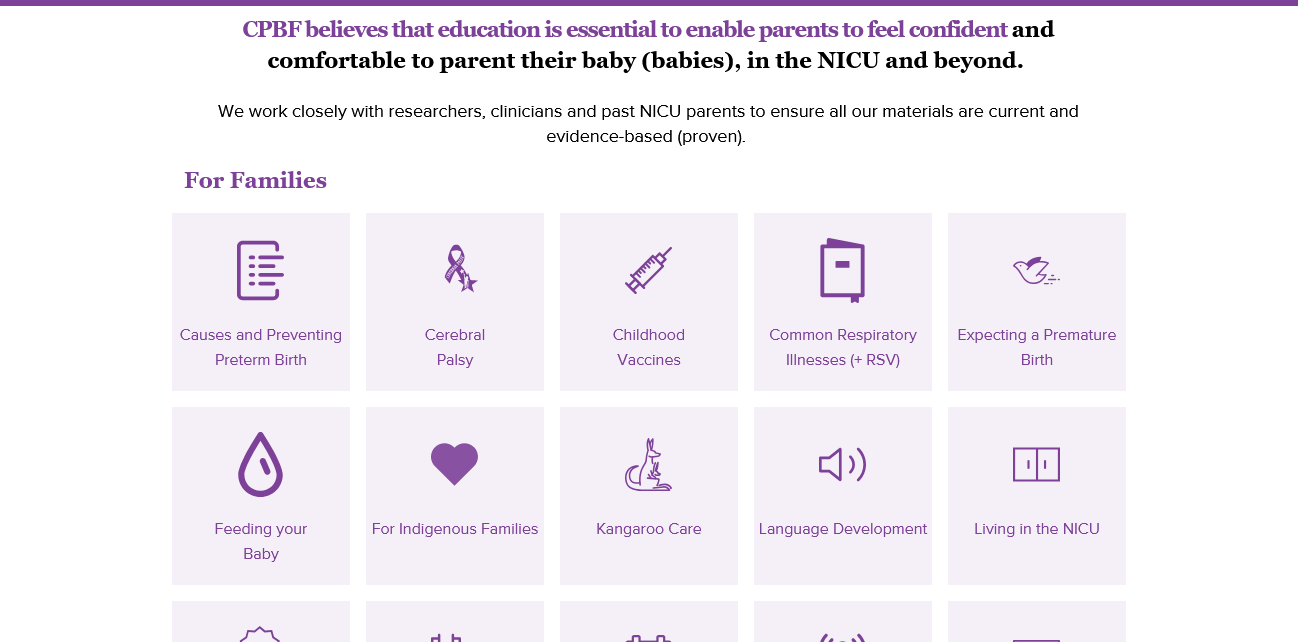1298x642 pixels.
Task: Go to Childhood Vaccines page
Action: [x=649, y=347]
